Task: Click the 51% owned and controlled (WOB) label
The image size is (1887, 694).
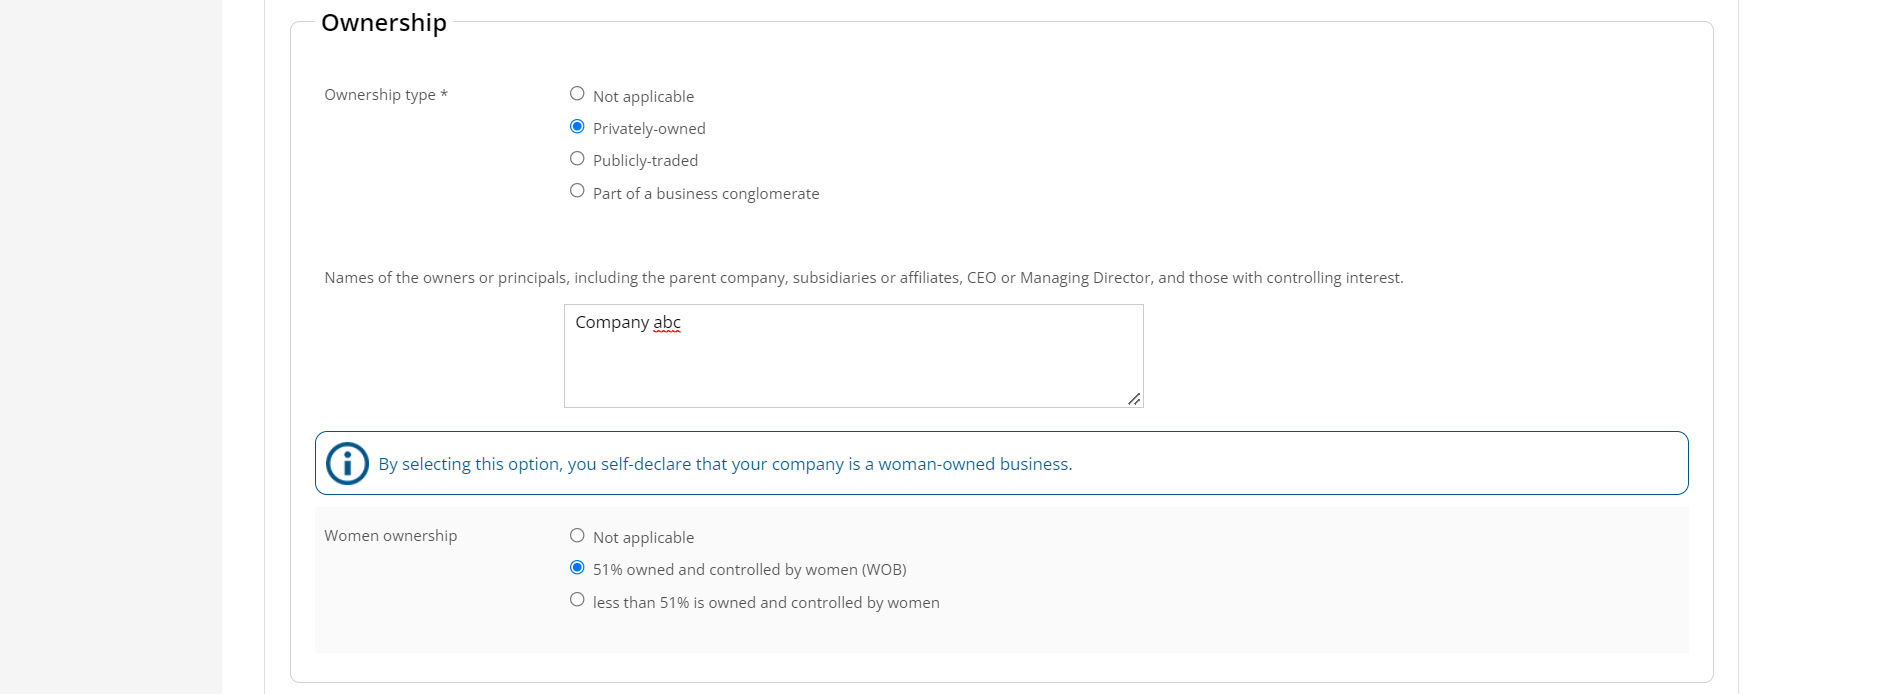Action: point(750,570)
